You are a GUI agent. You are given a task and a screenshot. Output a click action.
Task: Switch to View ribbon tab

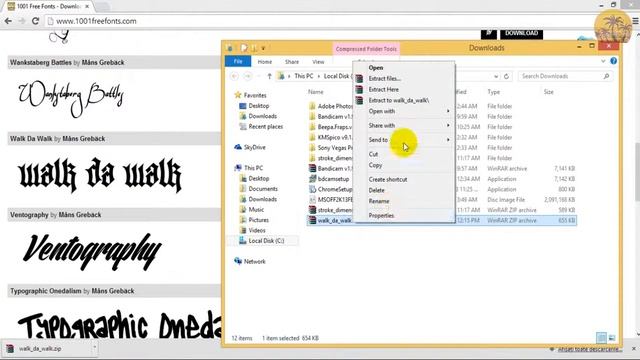318,62
